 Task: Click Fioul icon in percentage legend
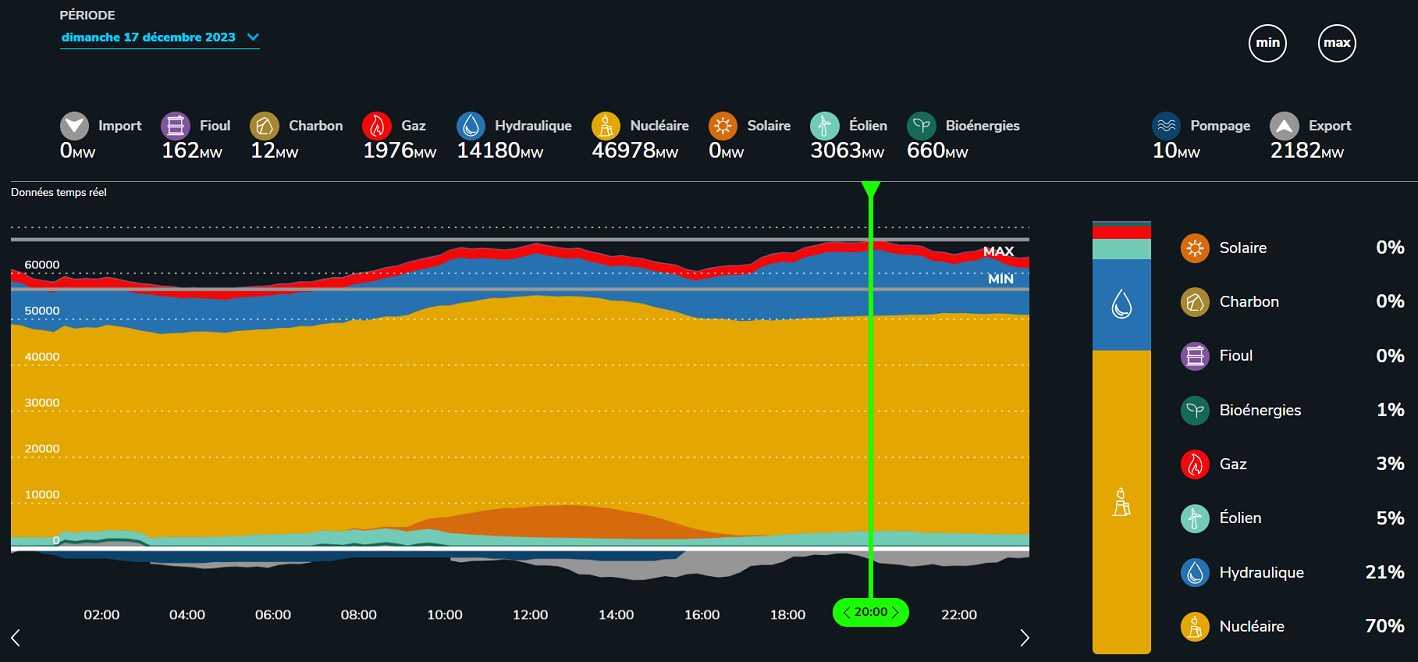tap(1195, 356)
